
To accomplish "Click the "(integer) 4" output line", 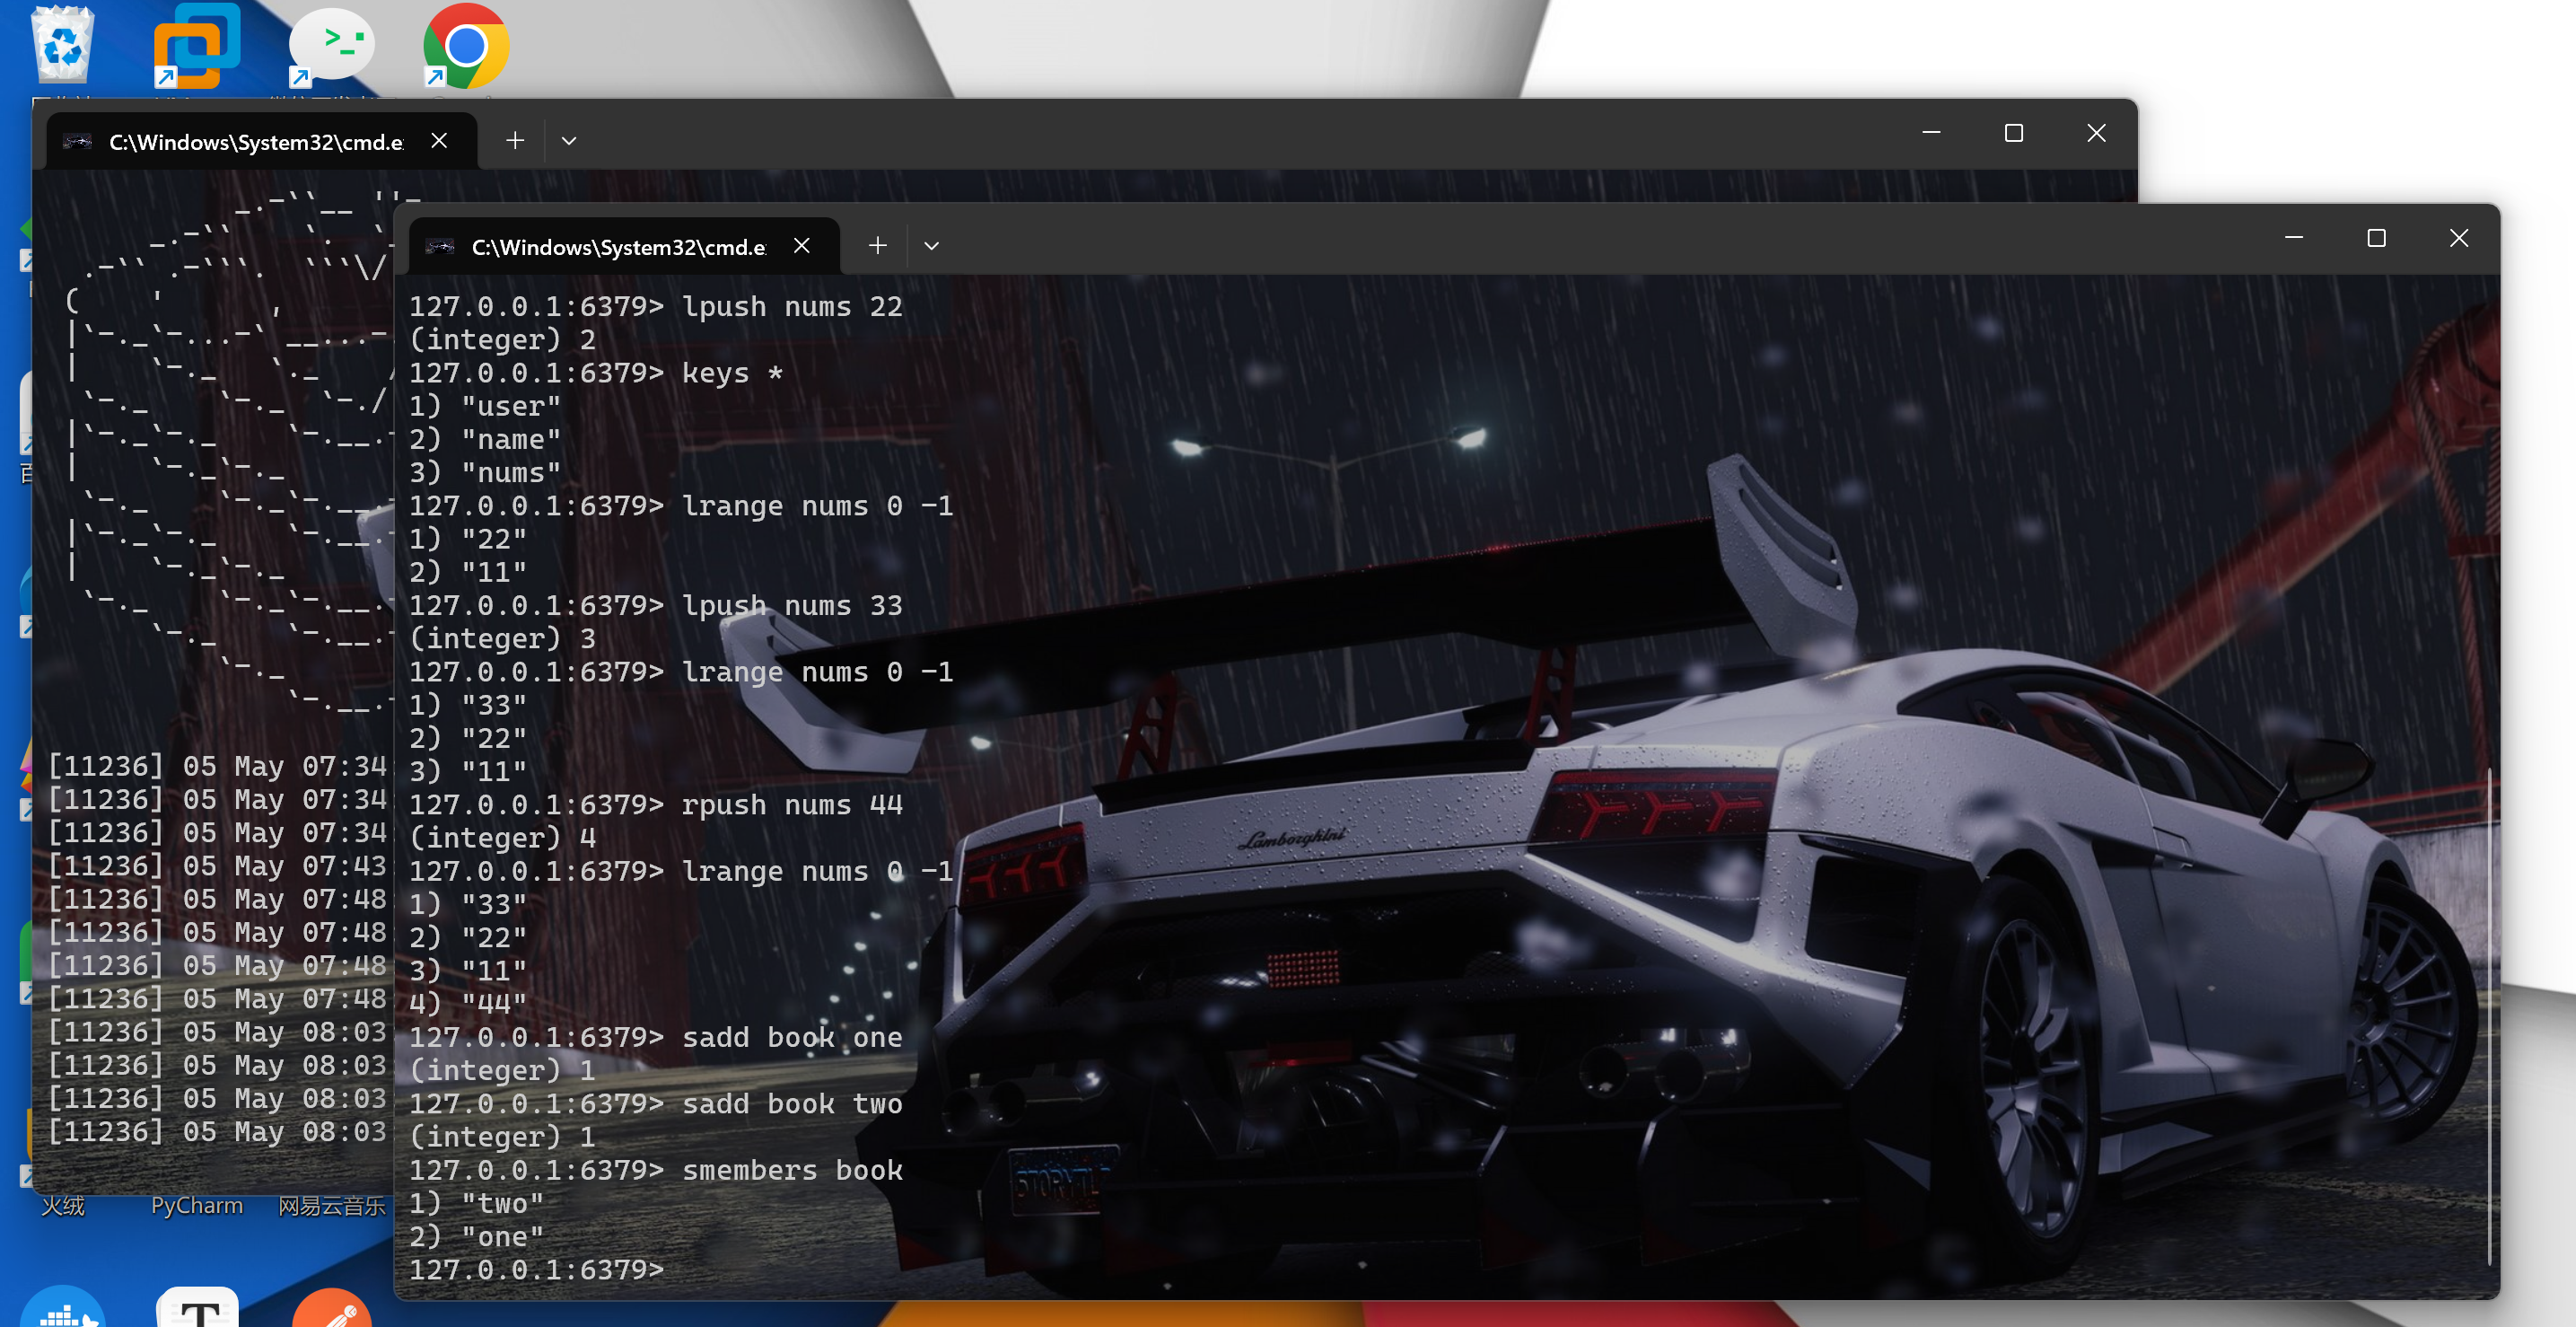I will click(502, 837).
